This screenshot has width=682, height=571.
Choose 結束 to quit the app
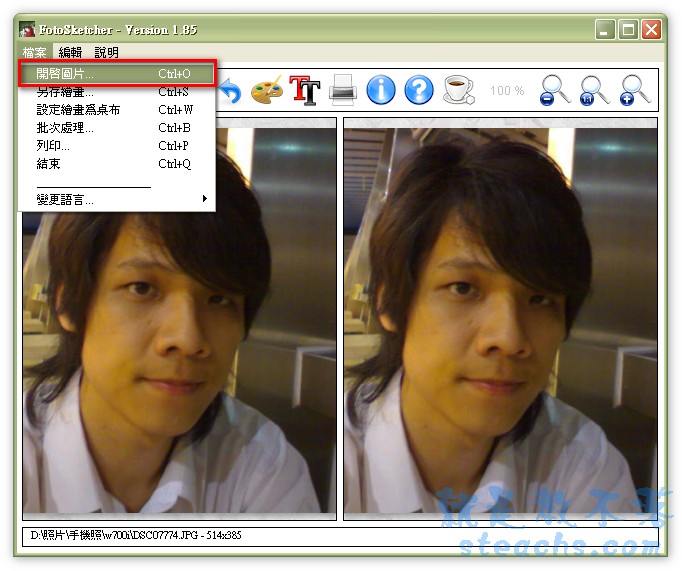coord(117,164)
